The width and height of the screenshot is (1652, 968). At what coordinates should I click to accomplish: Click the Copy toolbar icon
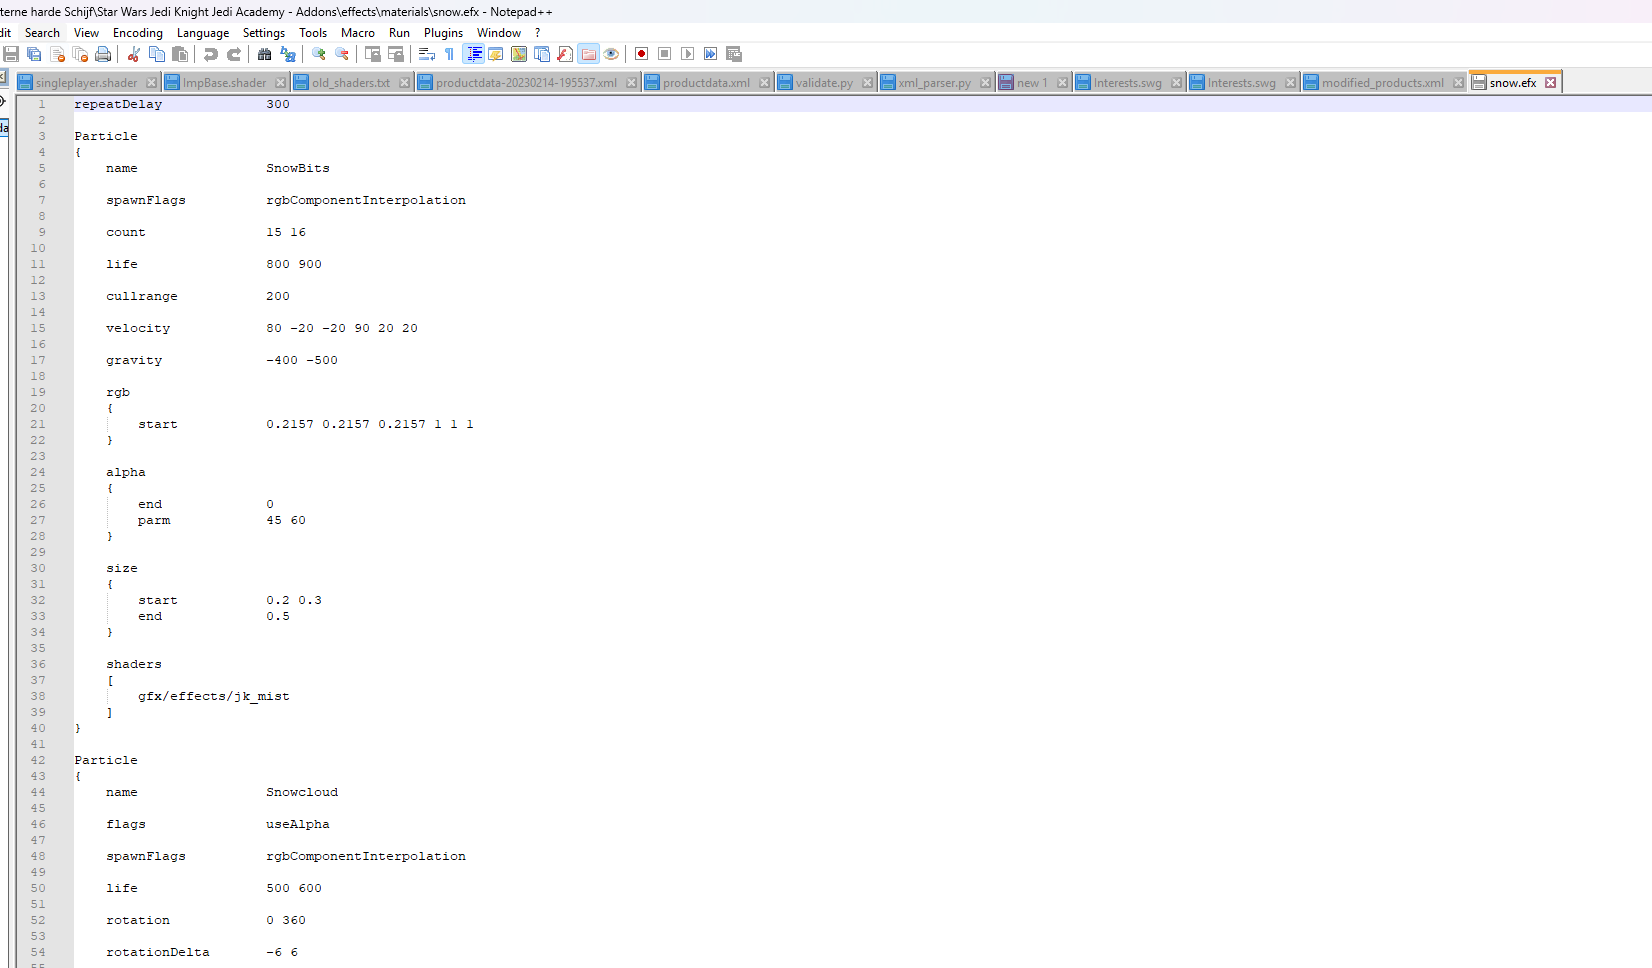tap(156, 54)
